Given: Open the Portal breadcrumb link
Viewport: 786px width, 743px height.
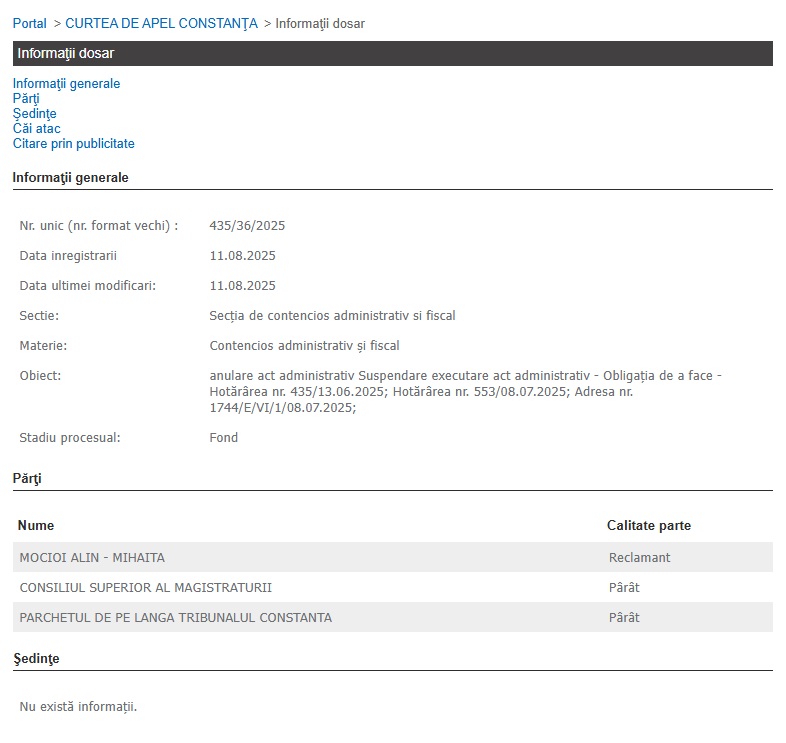Looking at the screenshot, I should pos(30,24).
